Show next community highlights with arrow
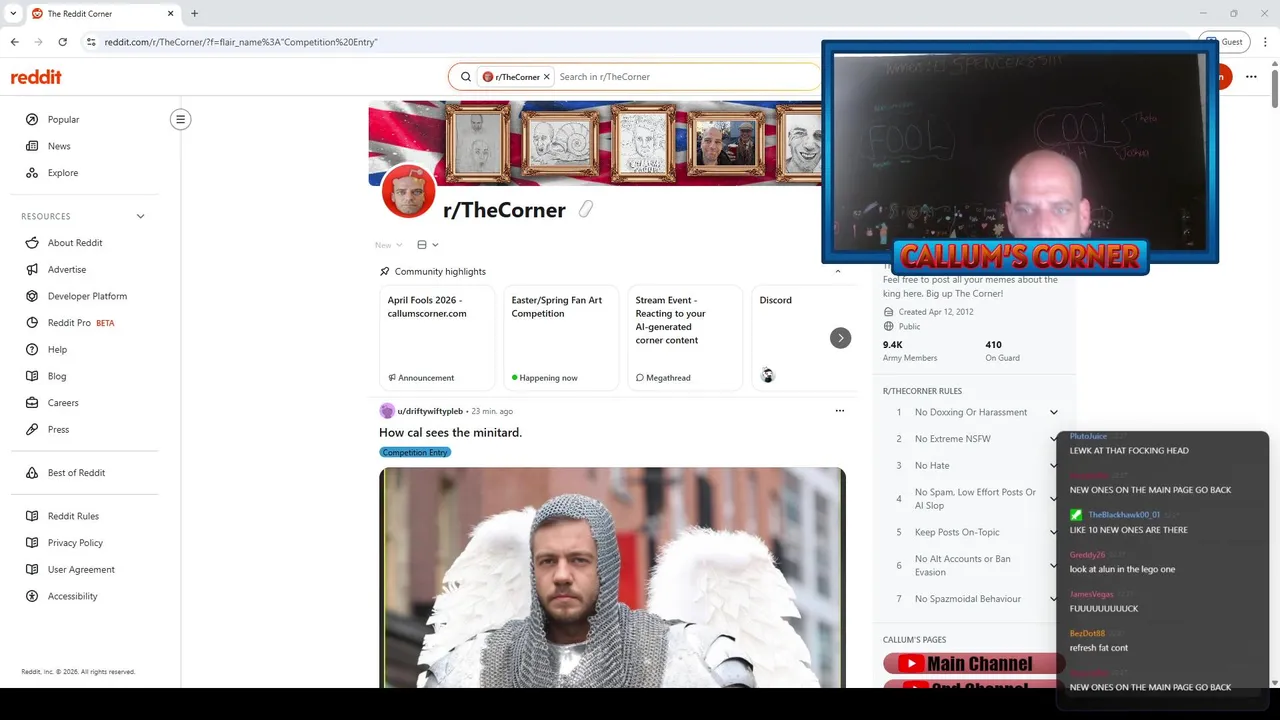Viewport: 1280px width, 720px height. 840,338
